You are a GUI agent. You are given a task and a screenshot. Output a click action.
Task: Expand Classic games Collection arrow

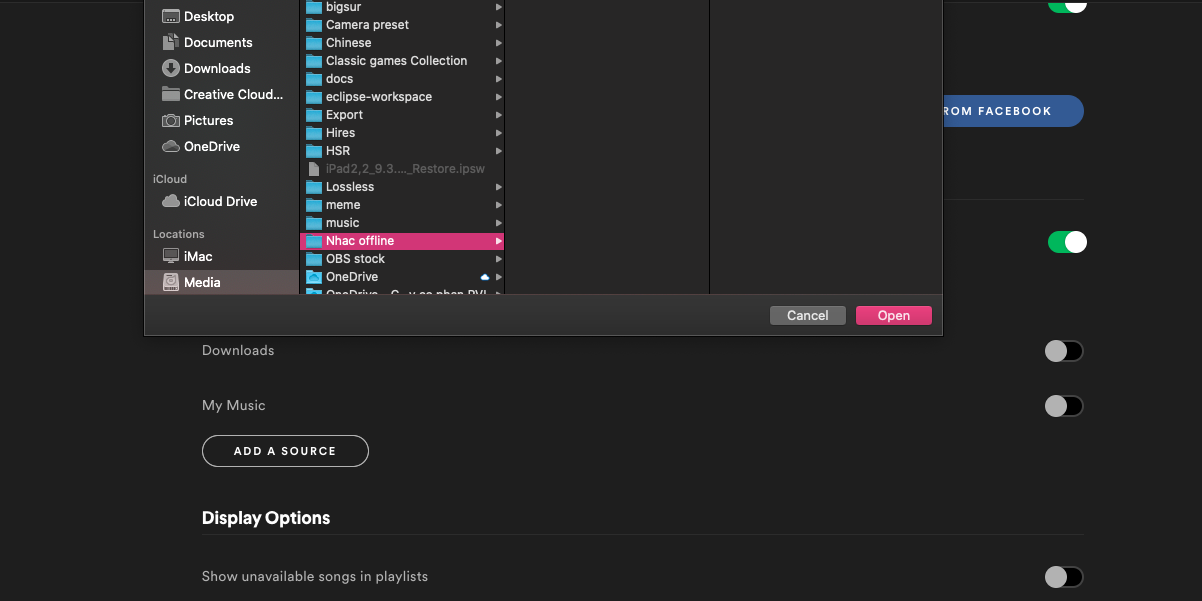click(x=498, y=61)
